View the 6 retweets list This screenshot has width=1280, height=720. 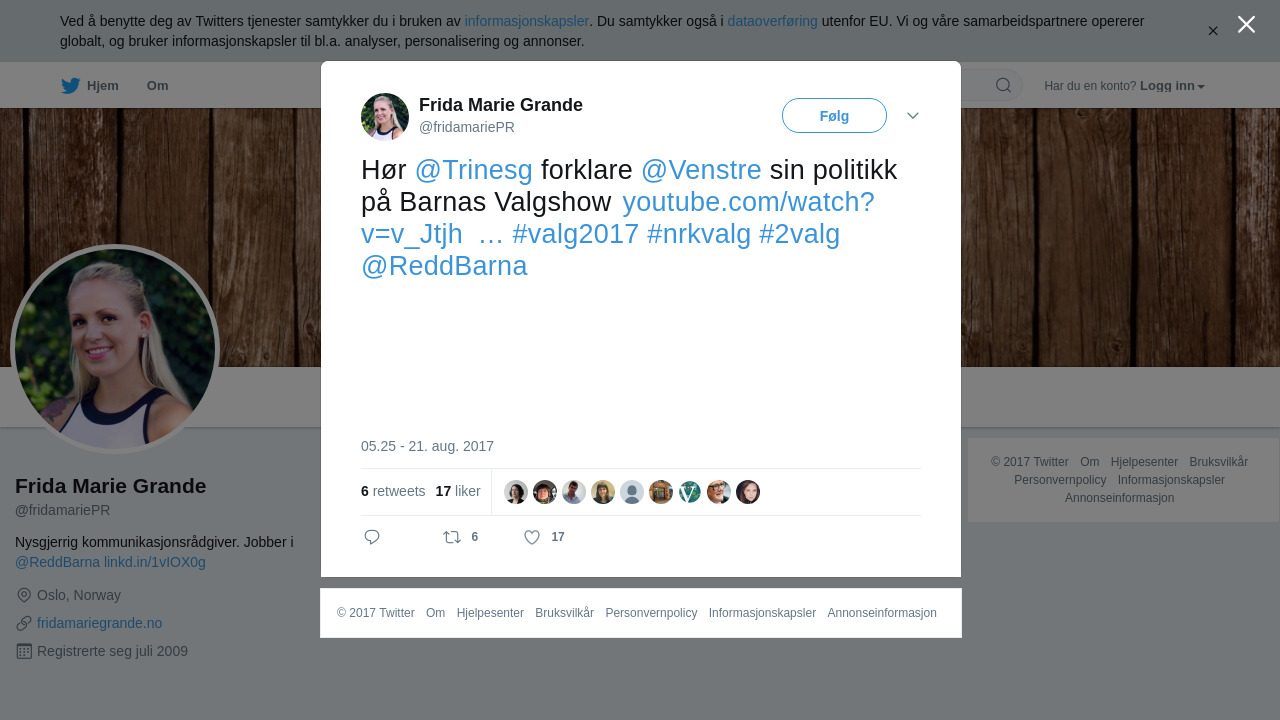(x=393, y=492)
